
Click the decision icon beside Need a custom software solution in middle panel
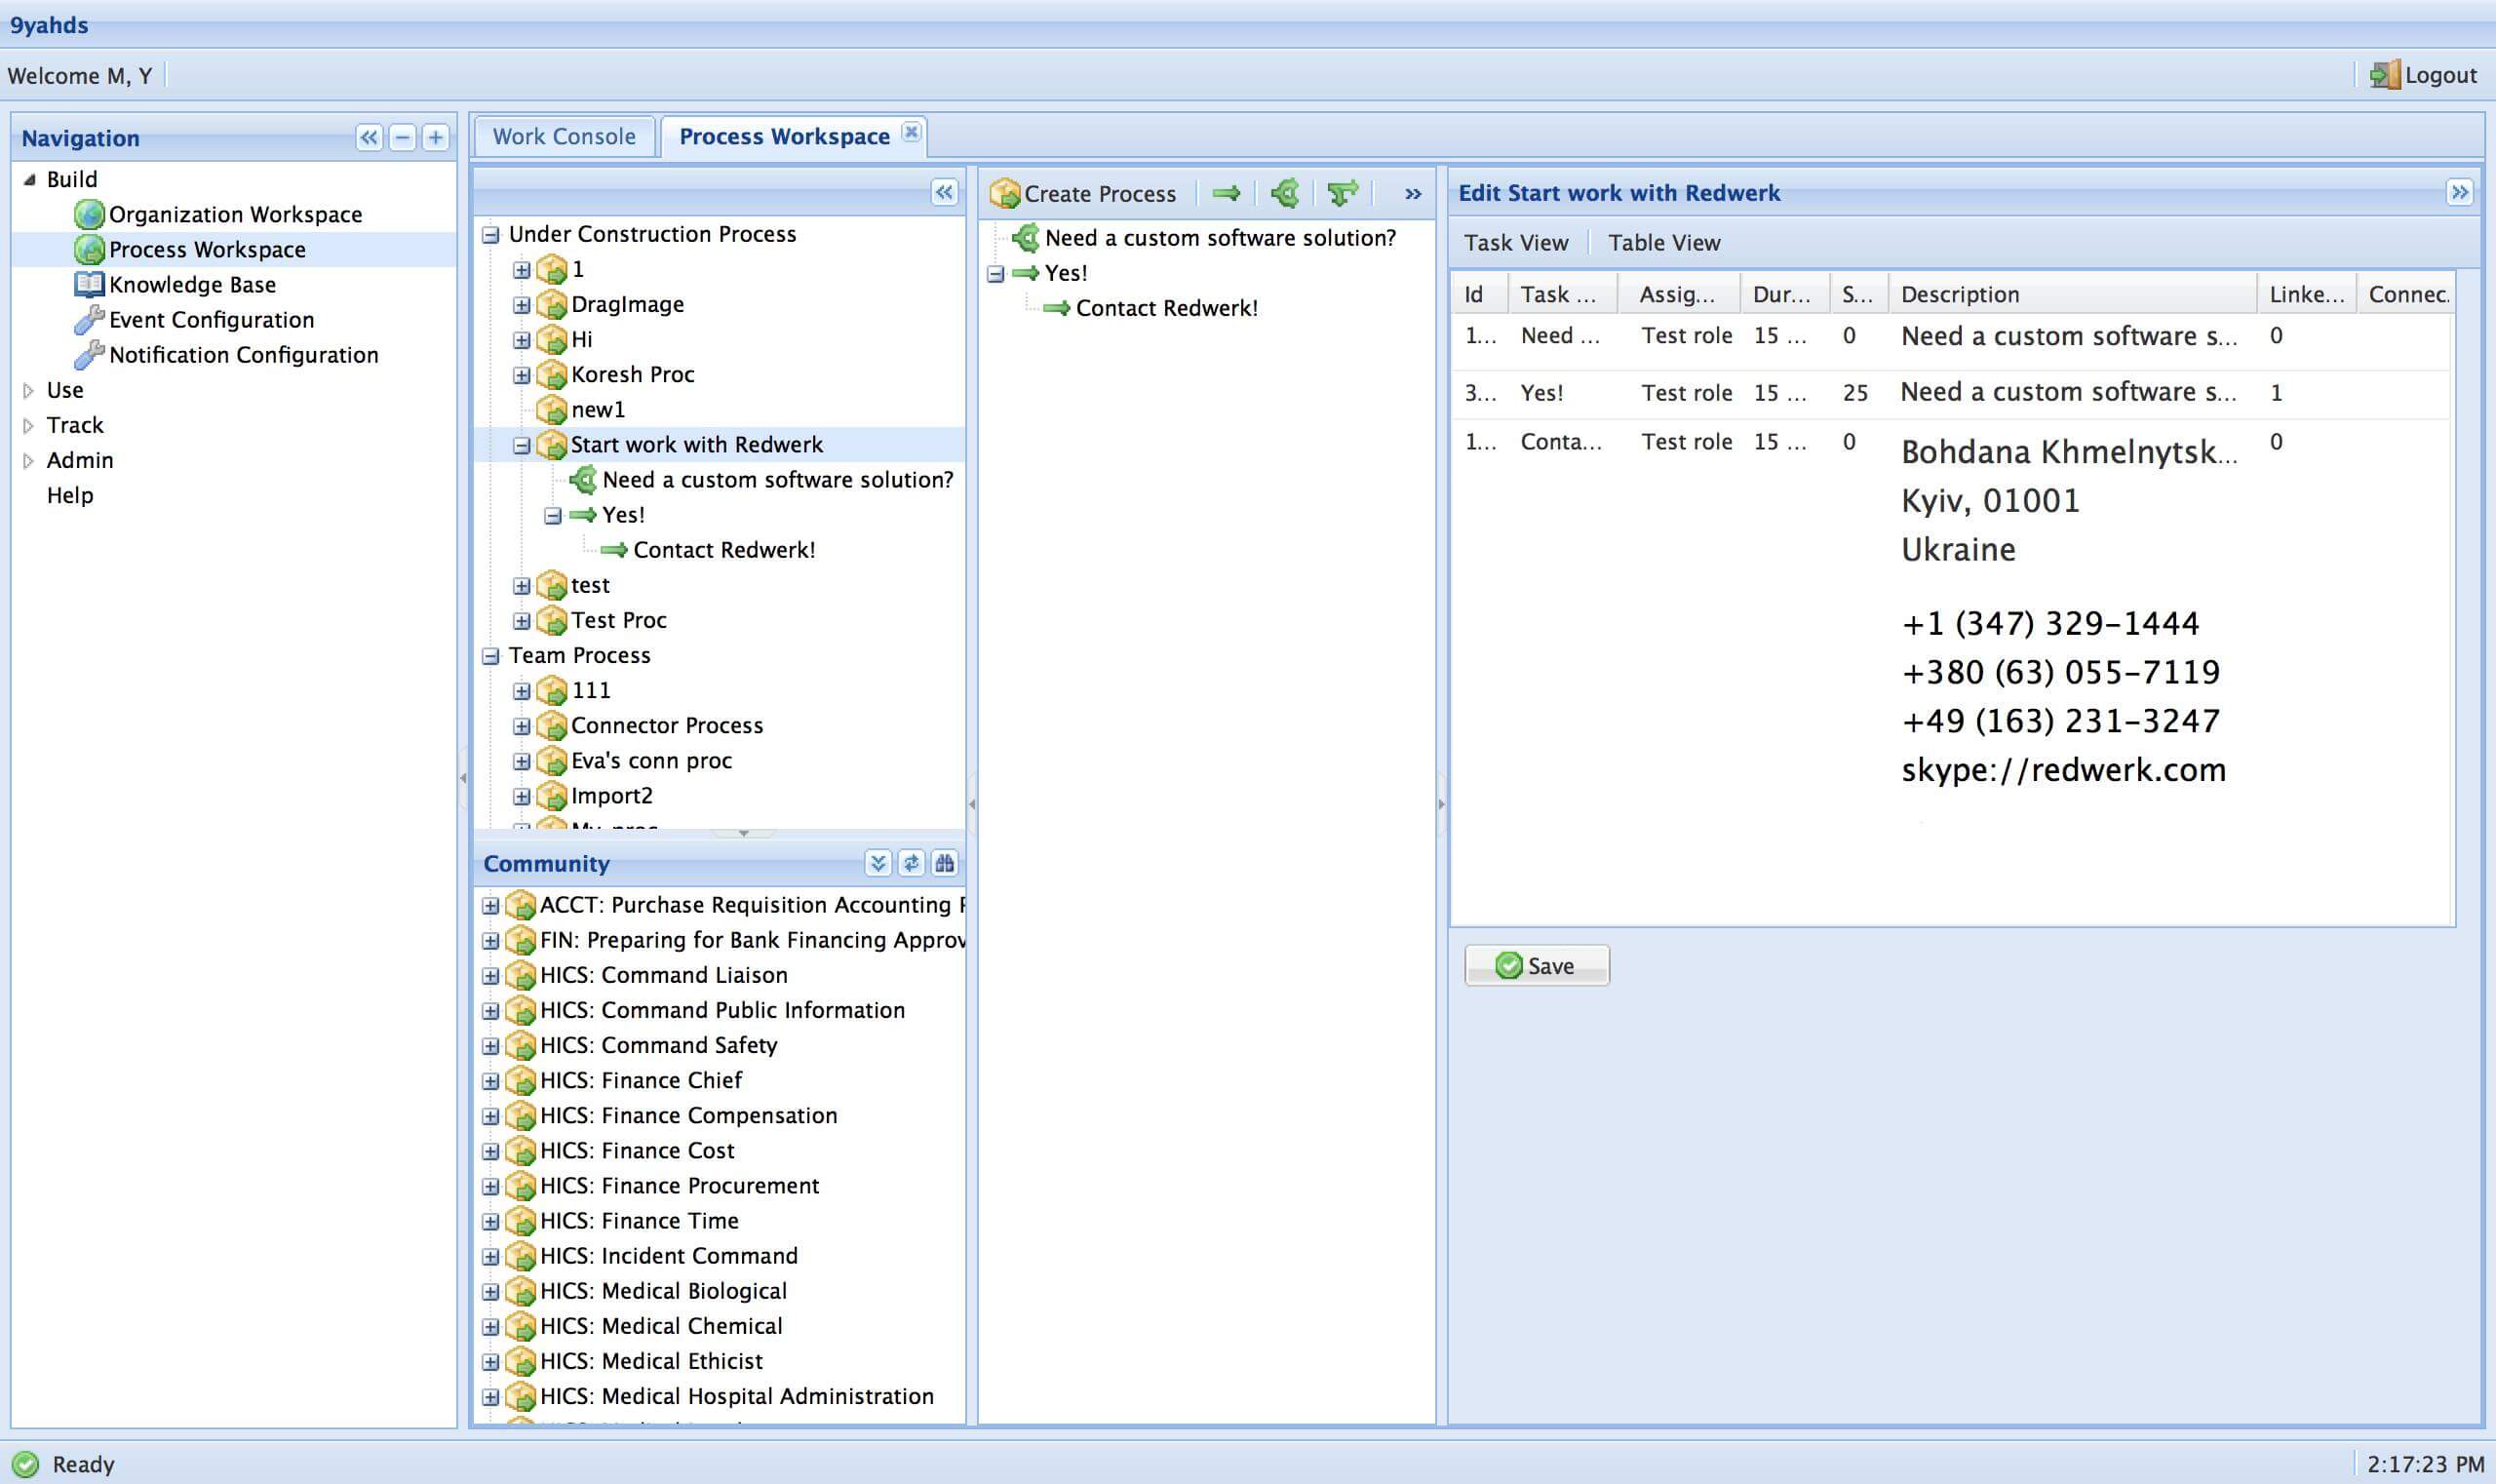click(1025, 238)
